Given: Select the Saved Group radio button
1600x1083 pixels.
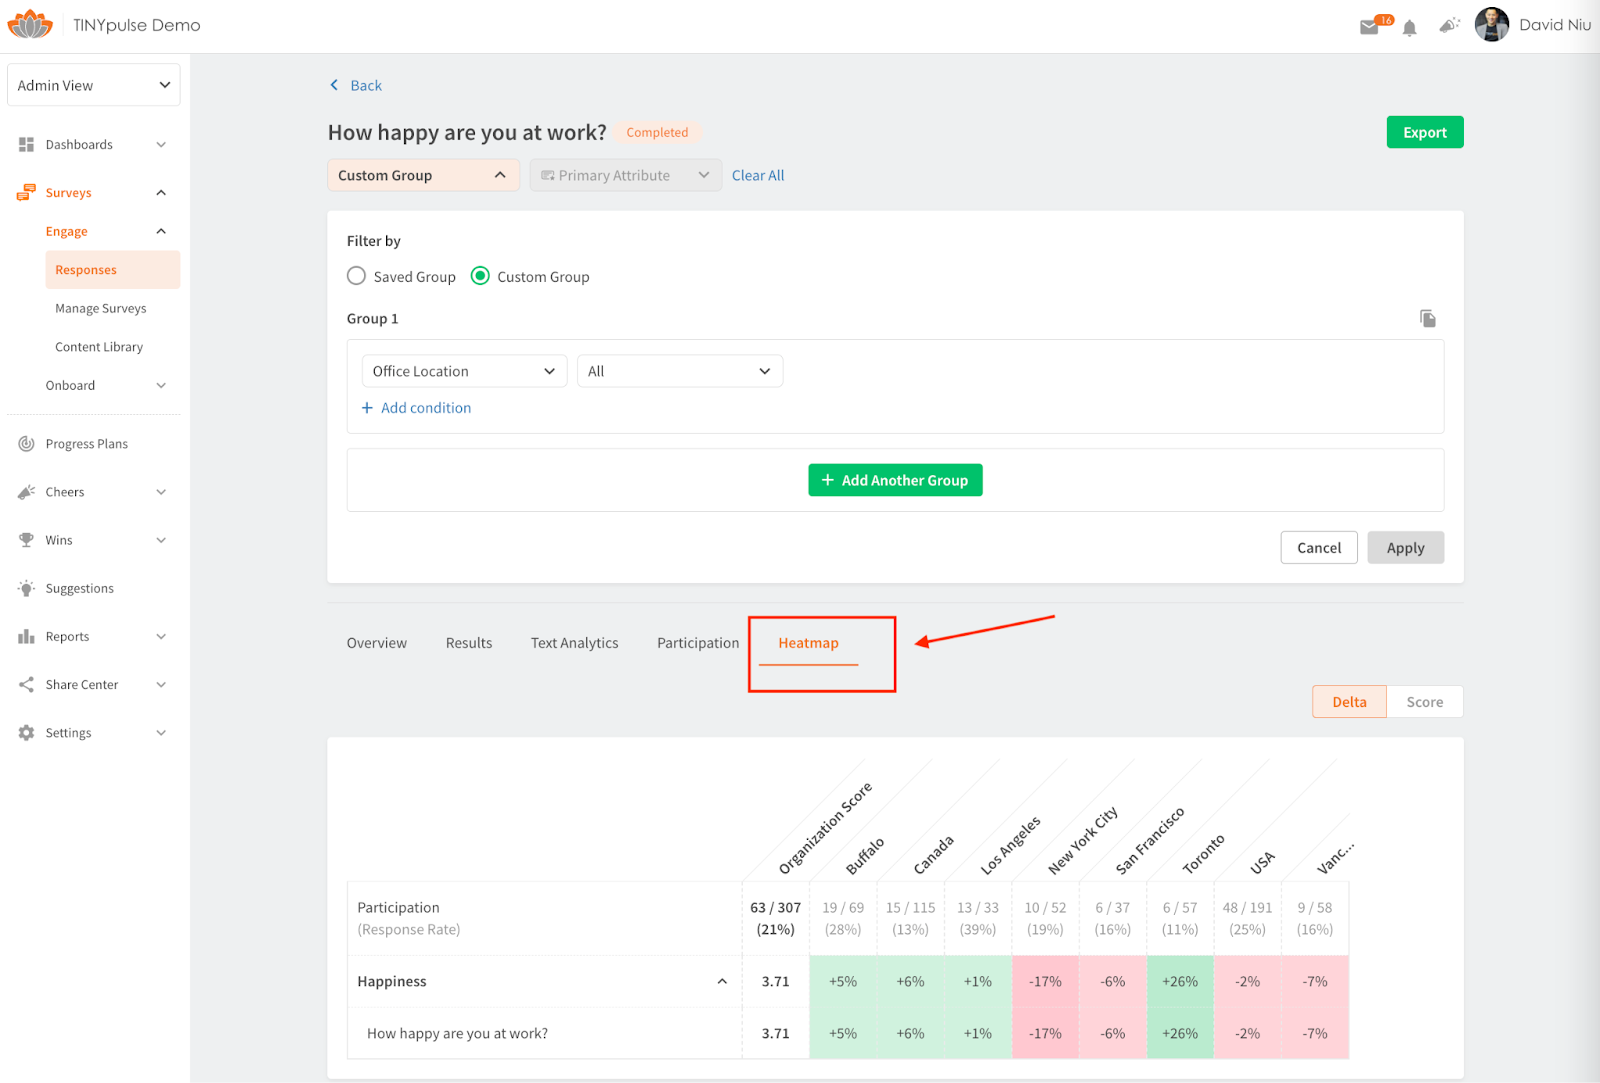Looking at the screenshot, I should (356, 276).
